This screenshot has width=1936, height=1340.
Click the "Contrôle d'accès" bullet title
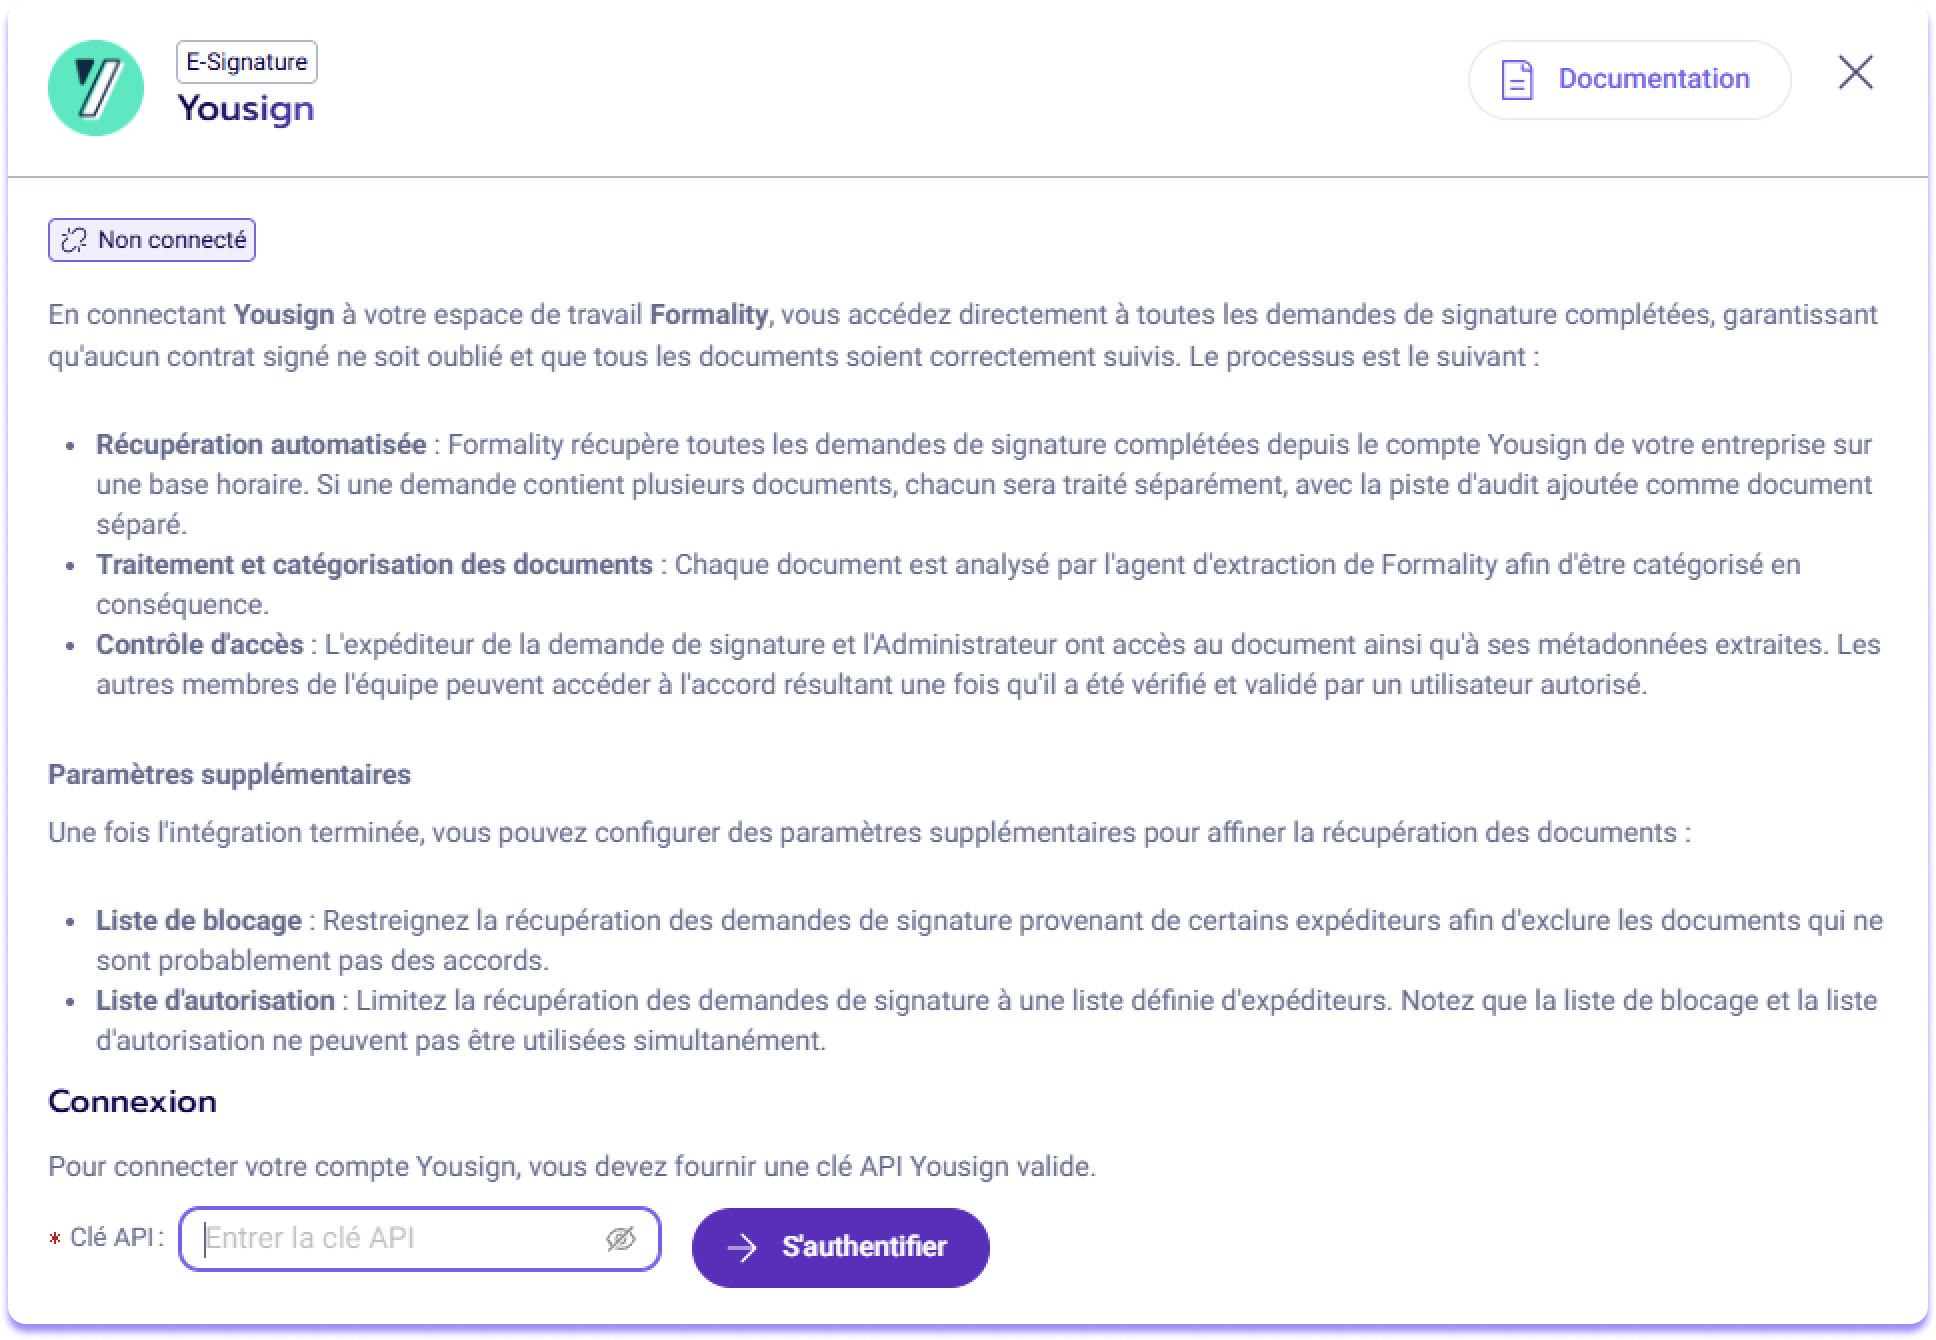pyautogui.click(x=200, y=645)
